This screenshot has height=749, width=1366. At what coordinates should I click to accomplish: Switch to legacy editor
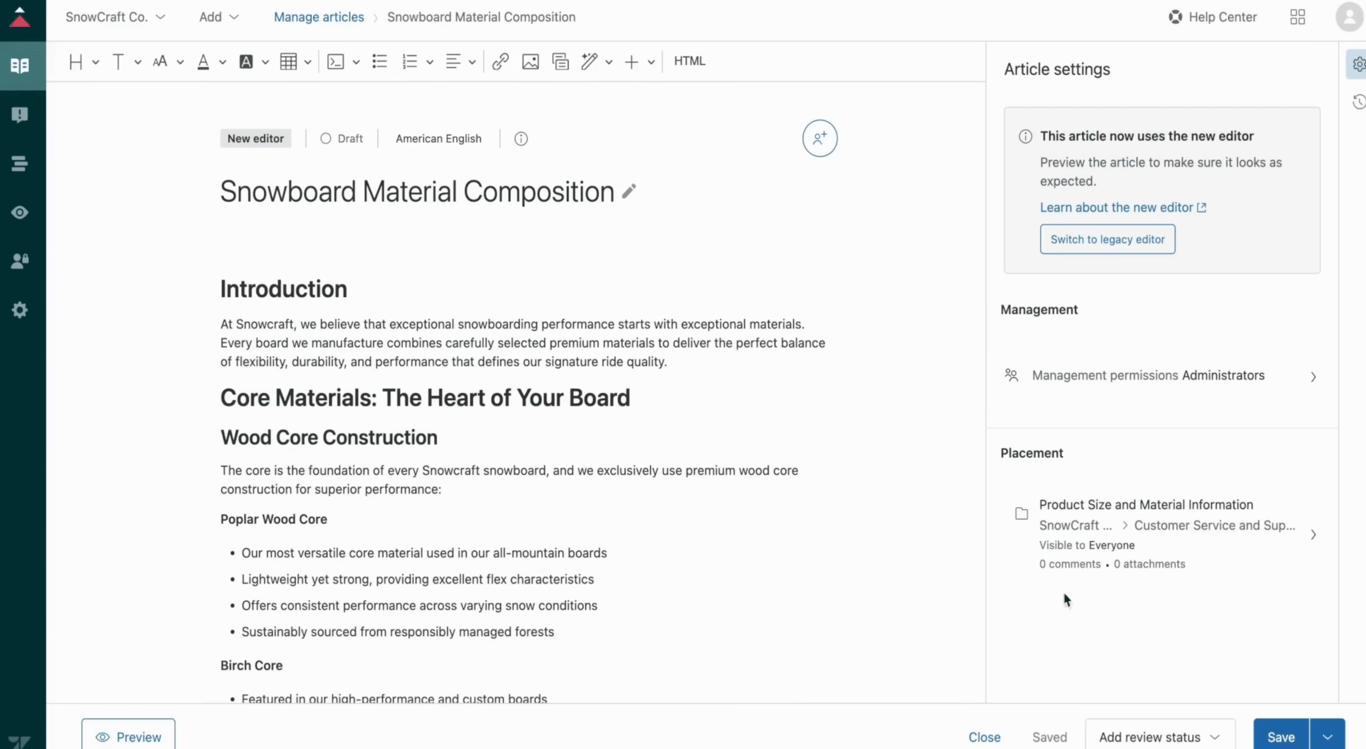point(1107,239)
